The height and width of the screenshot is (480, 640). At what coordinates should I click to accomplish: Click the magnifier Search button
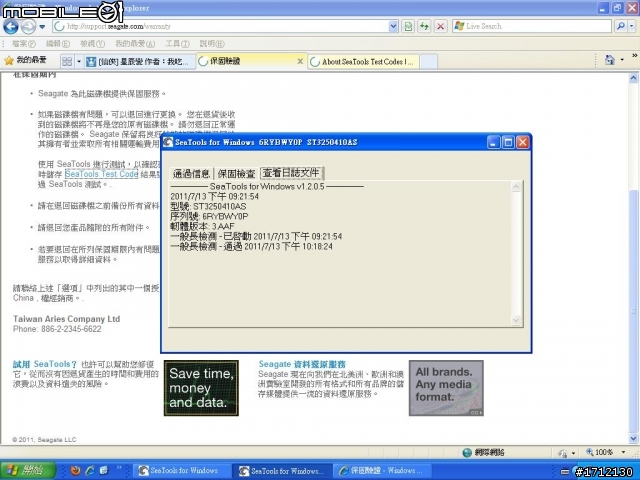click(621, 27)
